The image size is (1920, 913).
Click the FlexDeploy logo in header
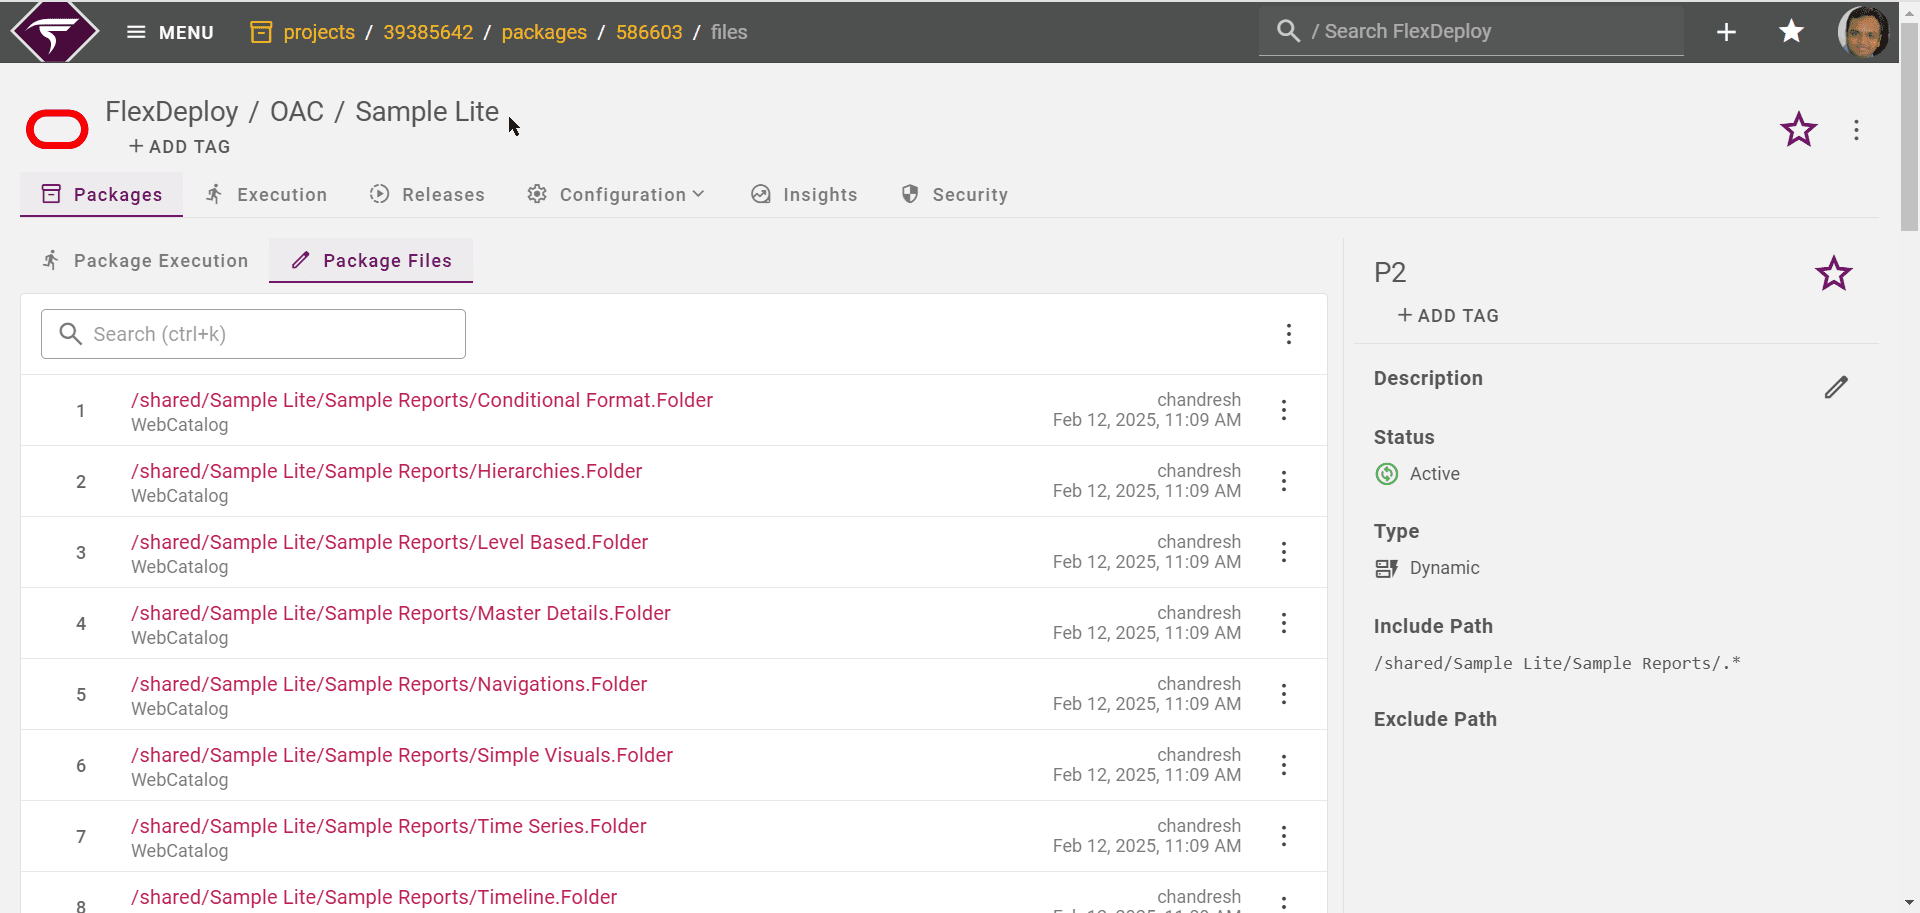[x=54, y=32]
